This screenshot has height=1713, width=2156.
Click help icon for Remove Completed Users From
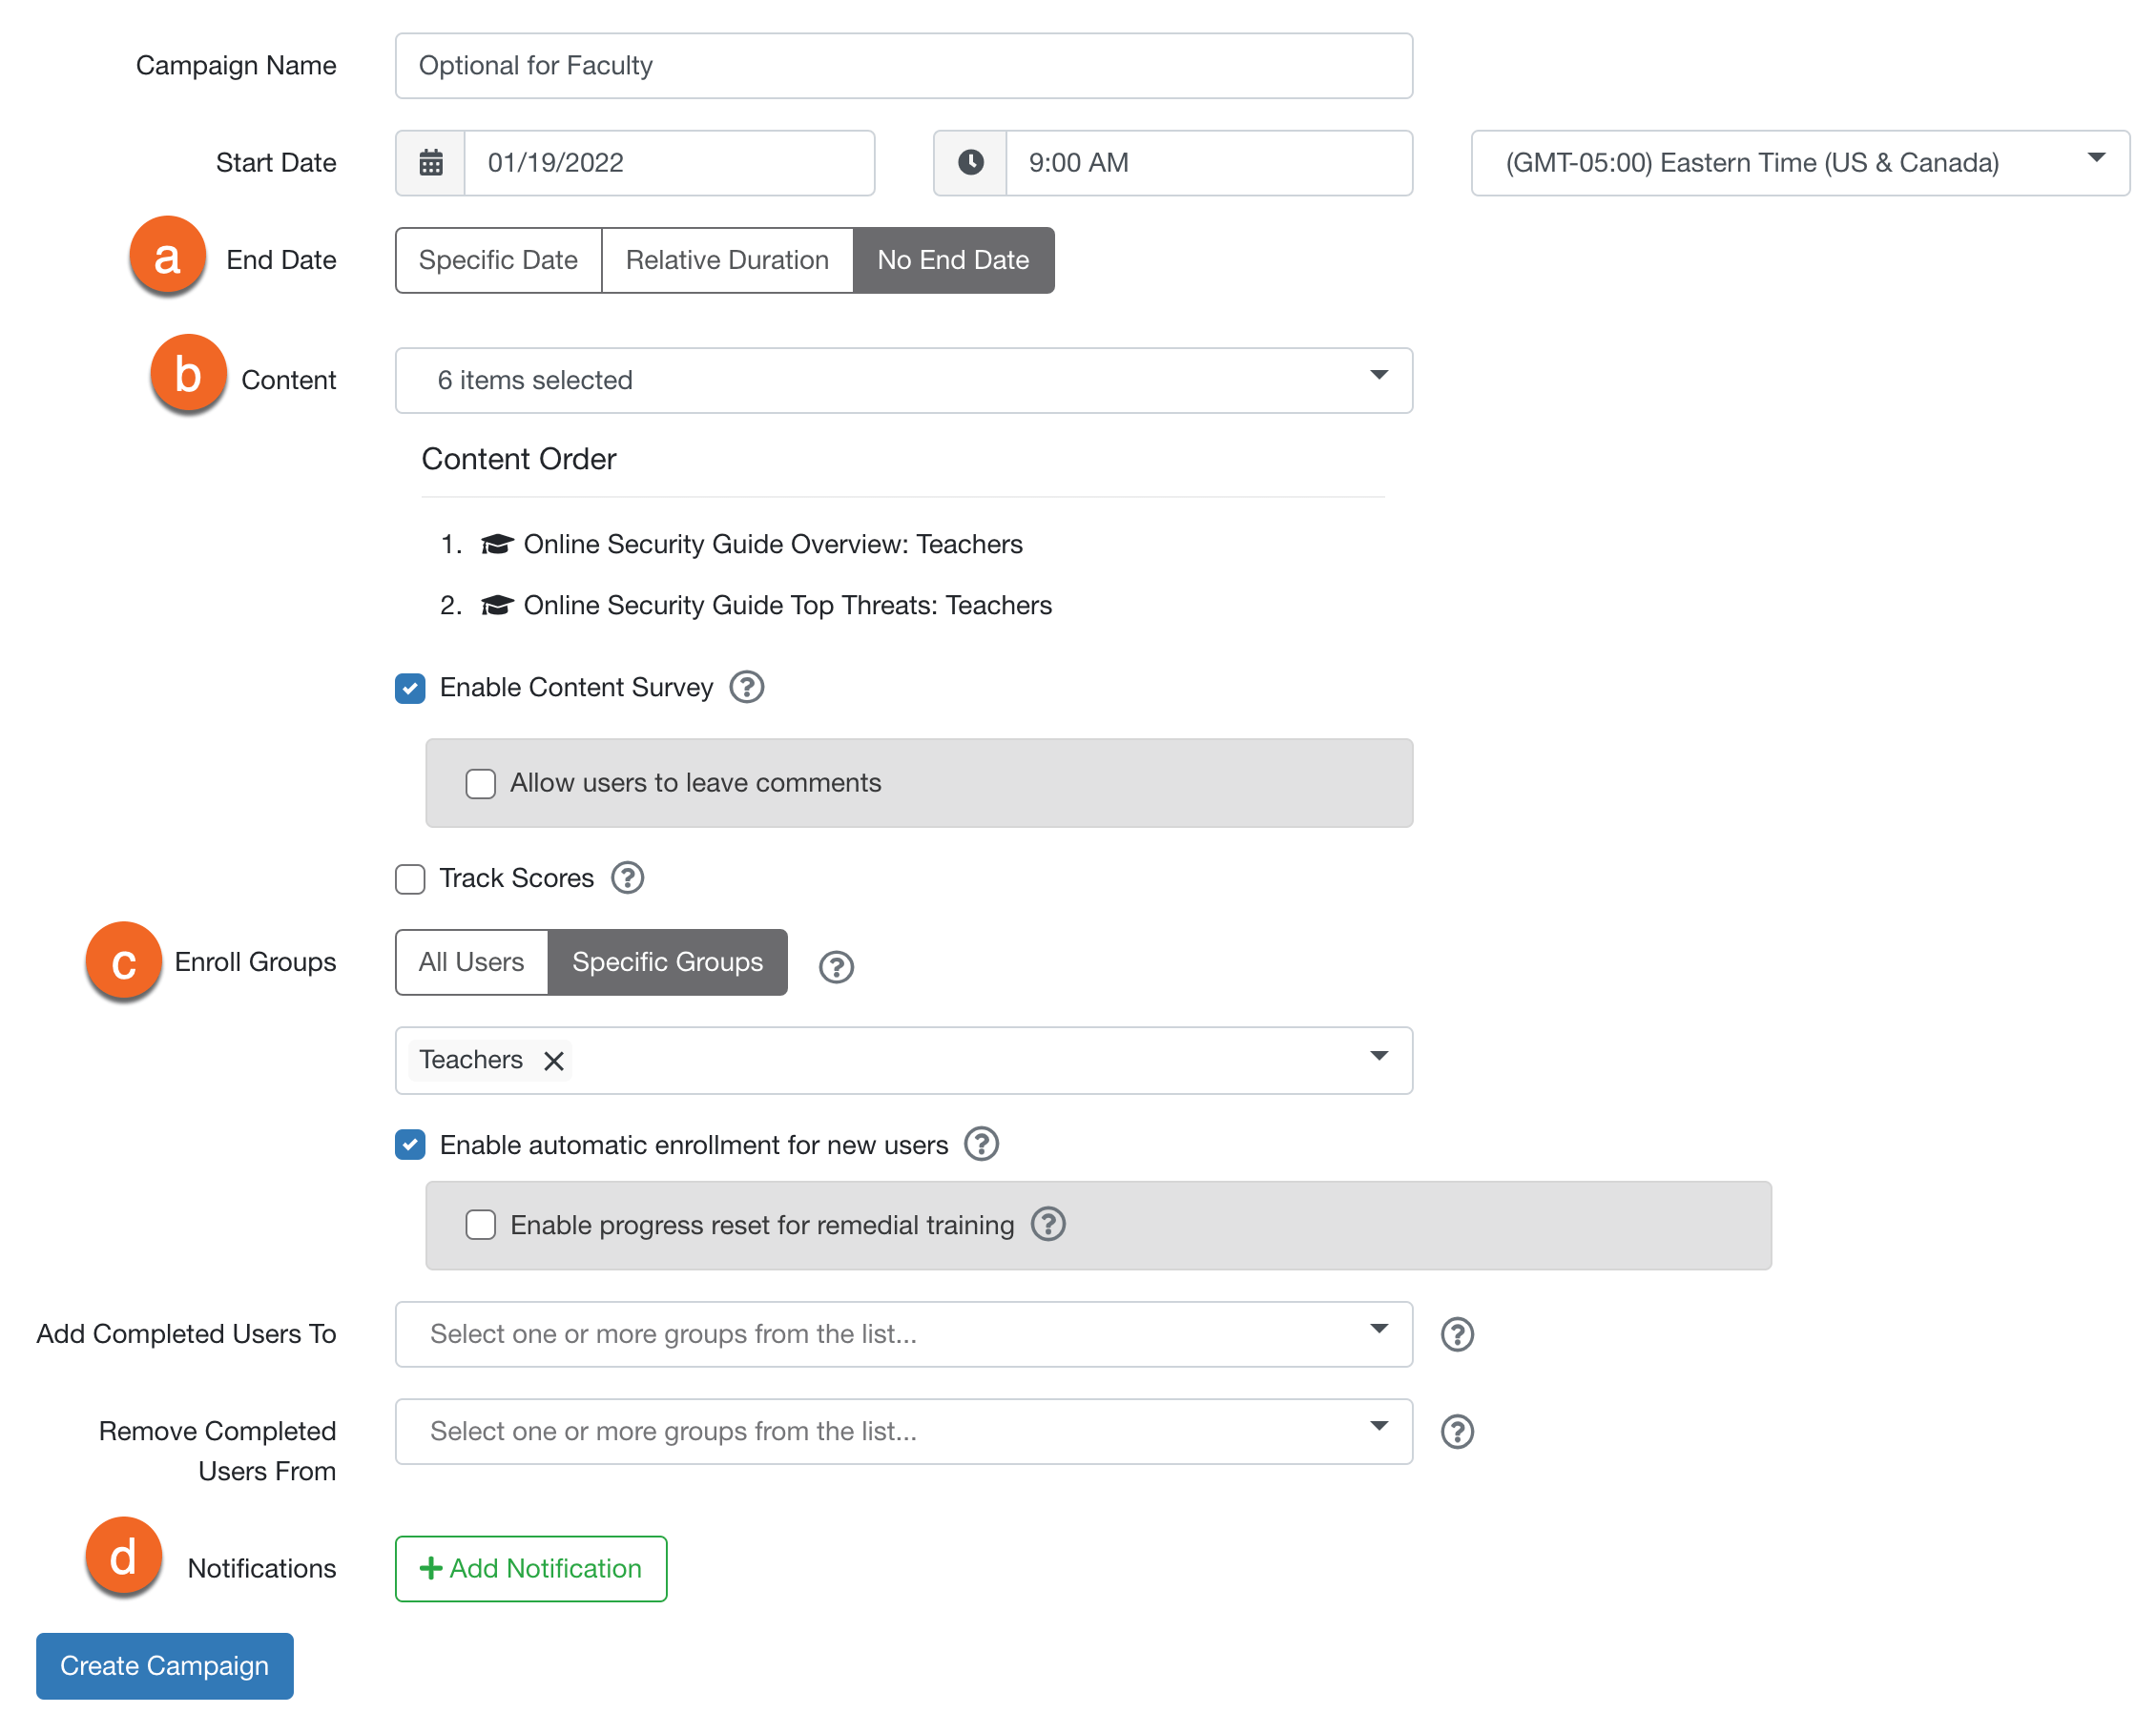(x=1456, y=1430)
